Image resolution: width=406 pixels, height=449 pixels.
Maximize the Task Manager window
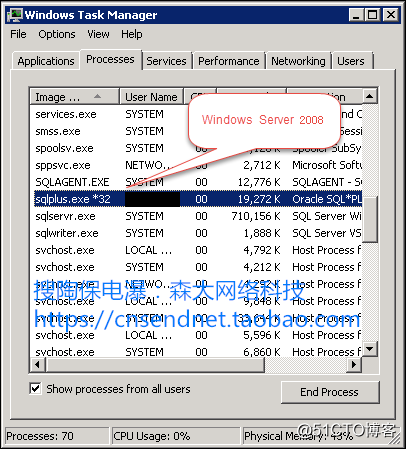(372, 15)
